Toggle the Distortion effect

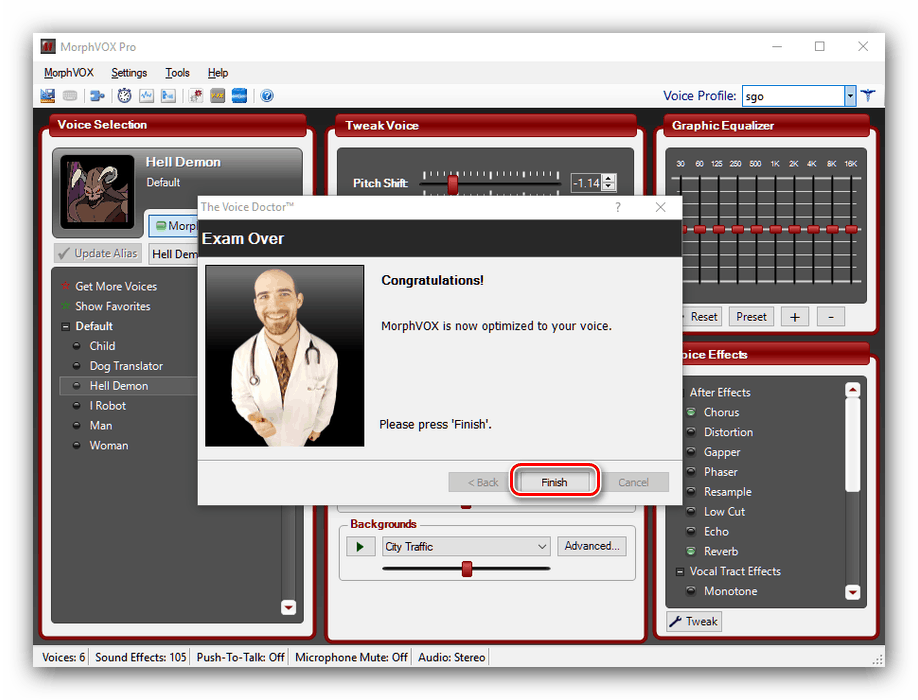pos(691,432)
